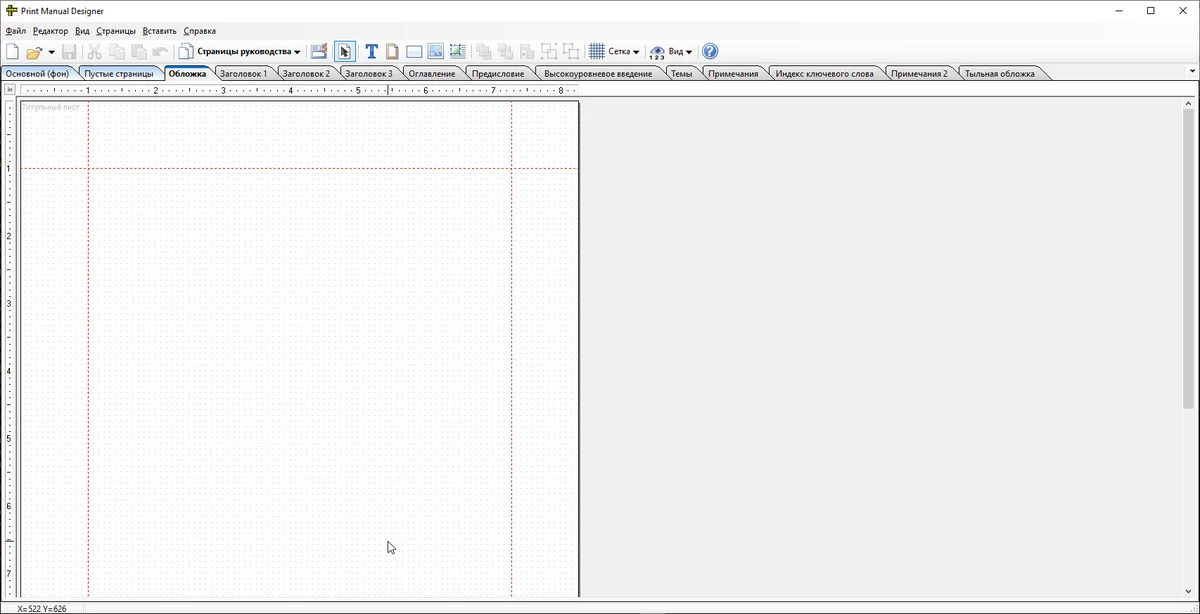
Task: Click the Undo arrow icon
Action: [160, 51]
